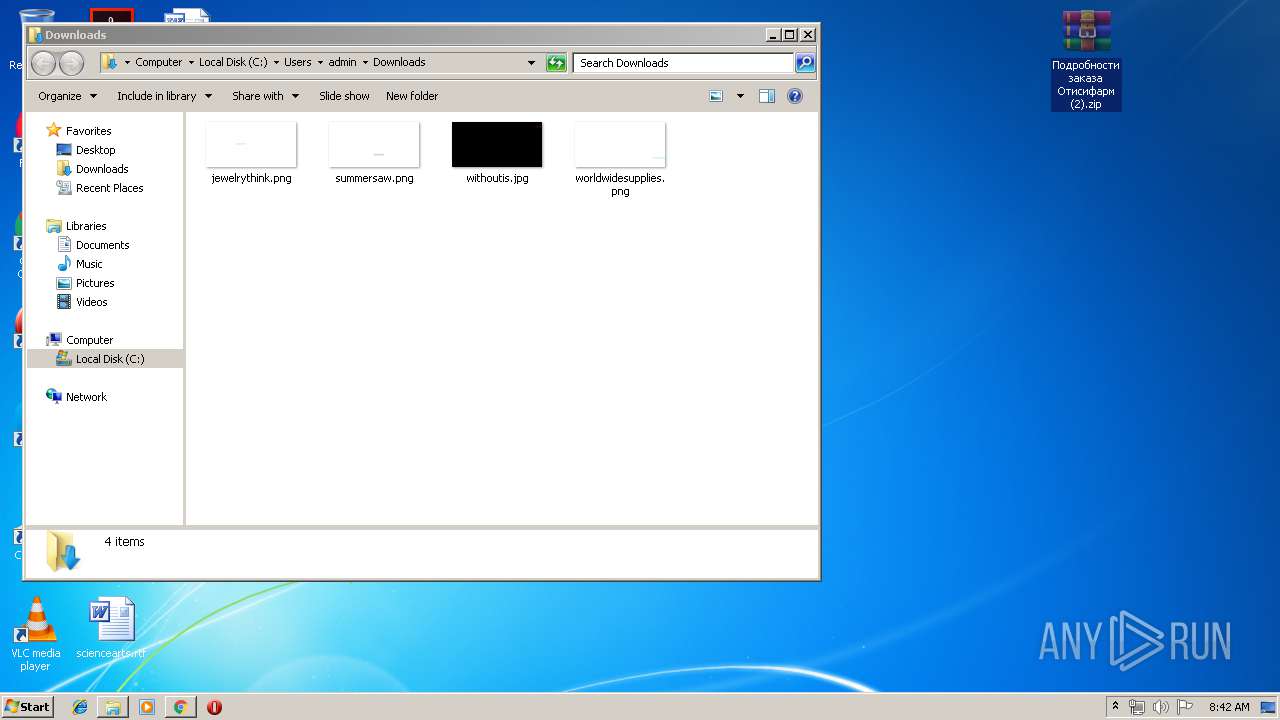This screenshot has height=720, width=1280.
Task: Click the network tray icon
Action: tap(1137, 707)
